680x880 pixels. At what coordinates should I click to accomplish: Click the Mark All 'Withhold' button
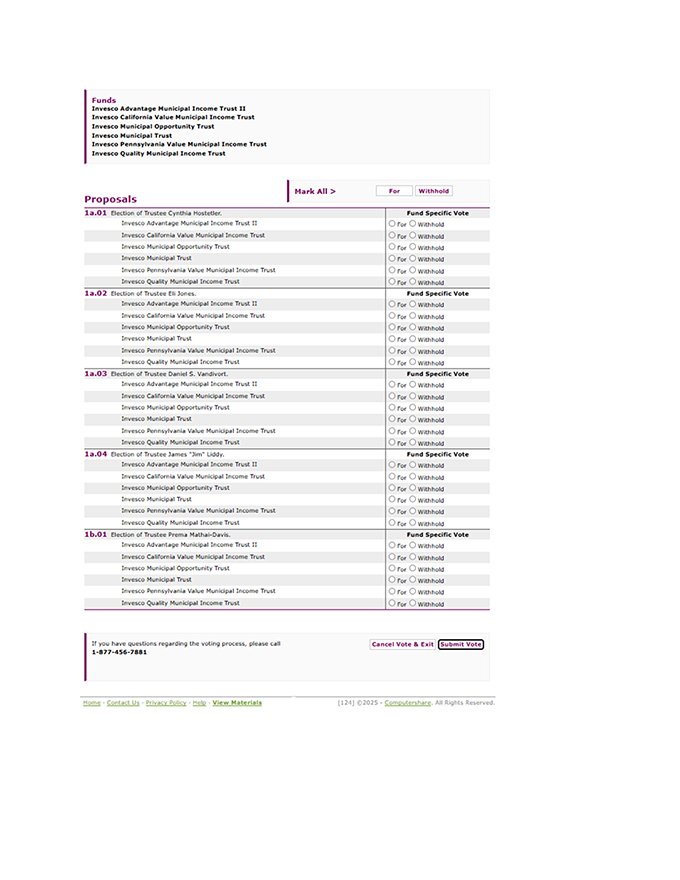[x=434, y=191]
